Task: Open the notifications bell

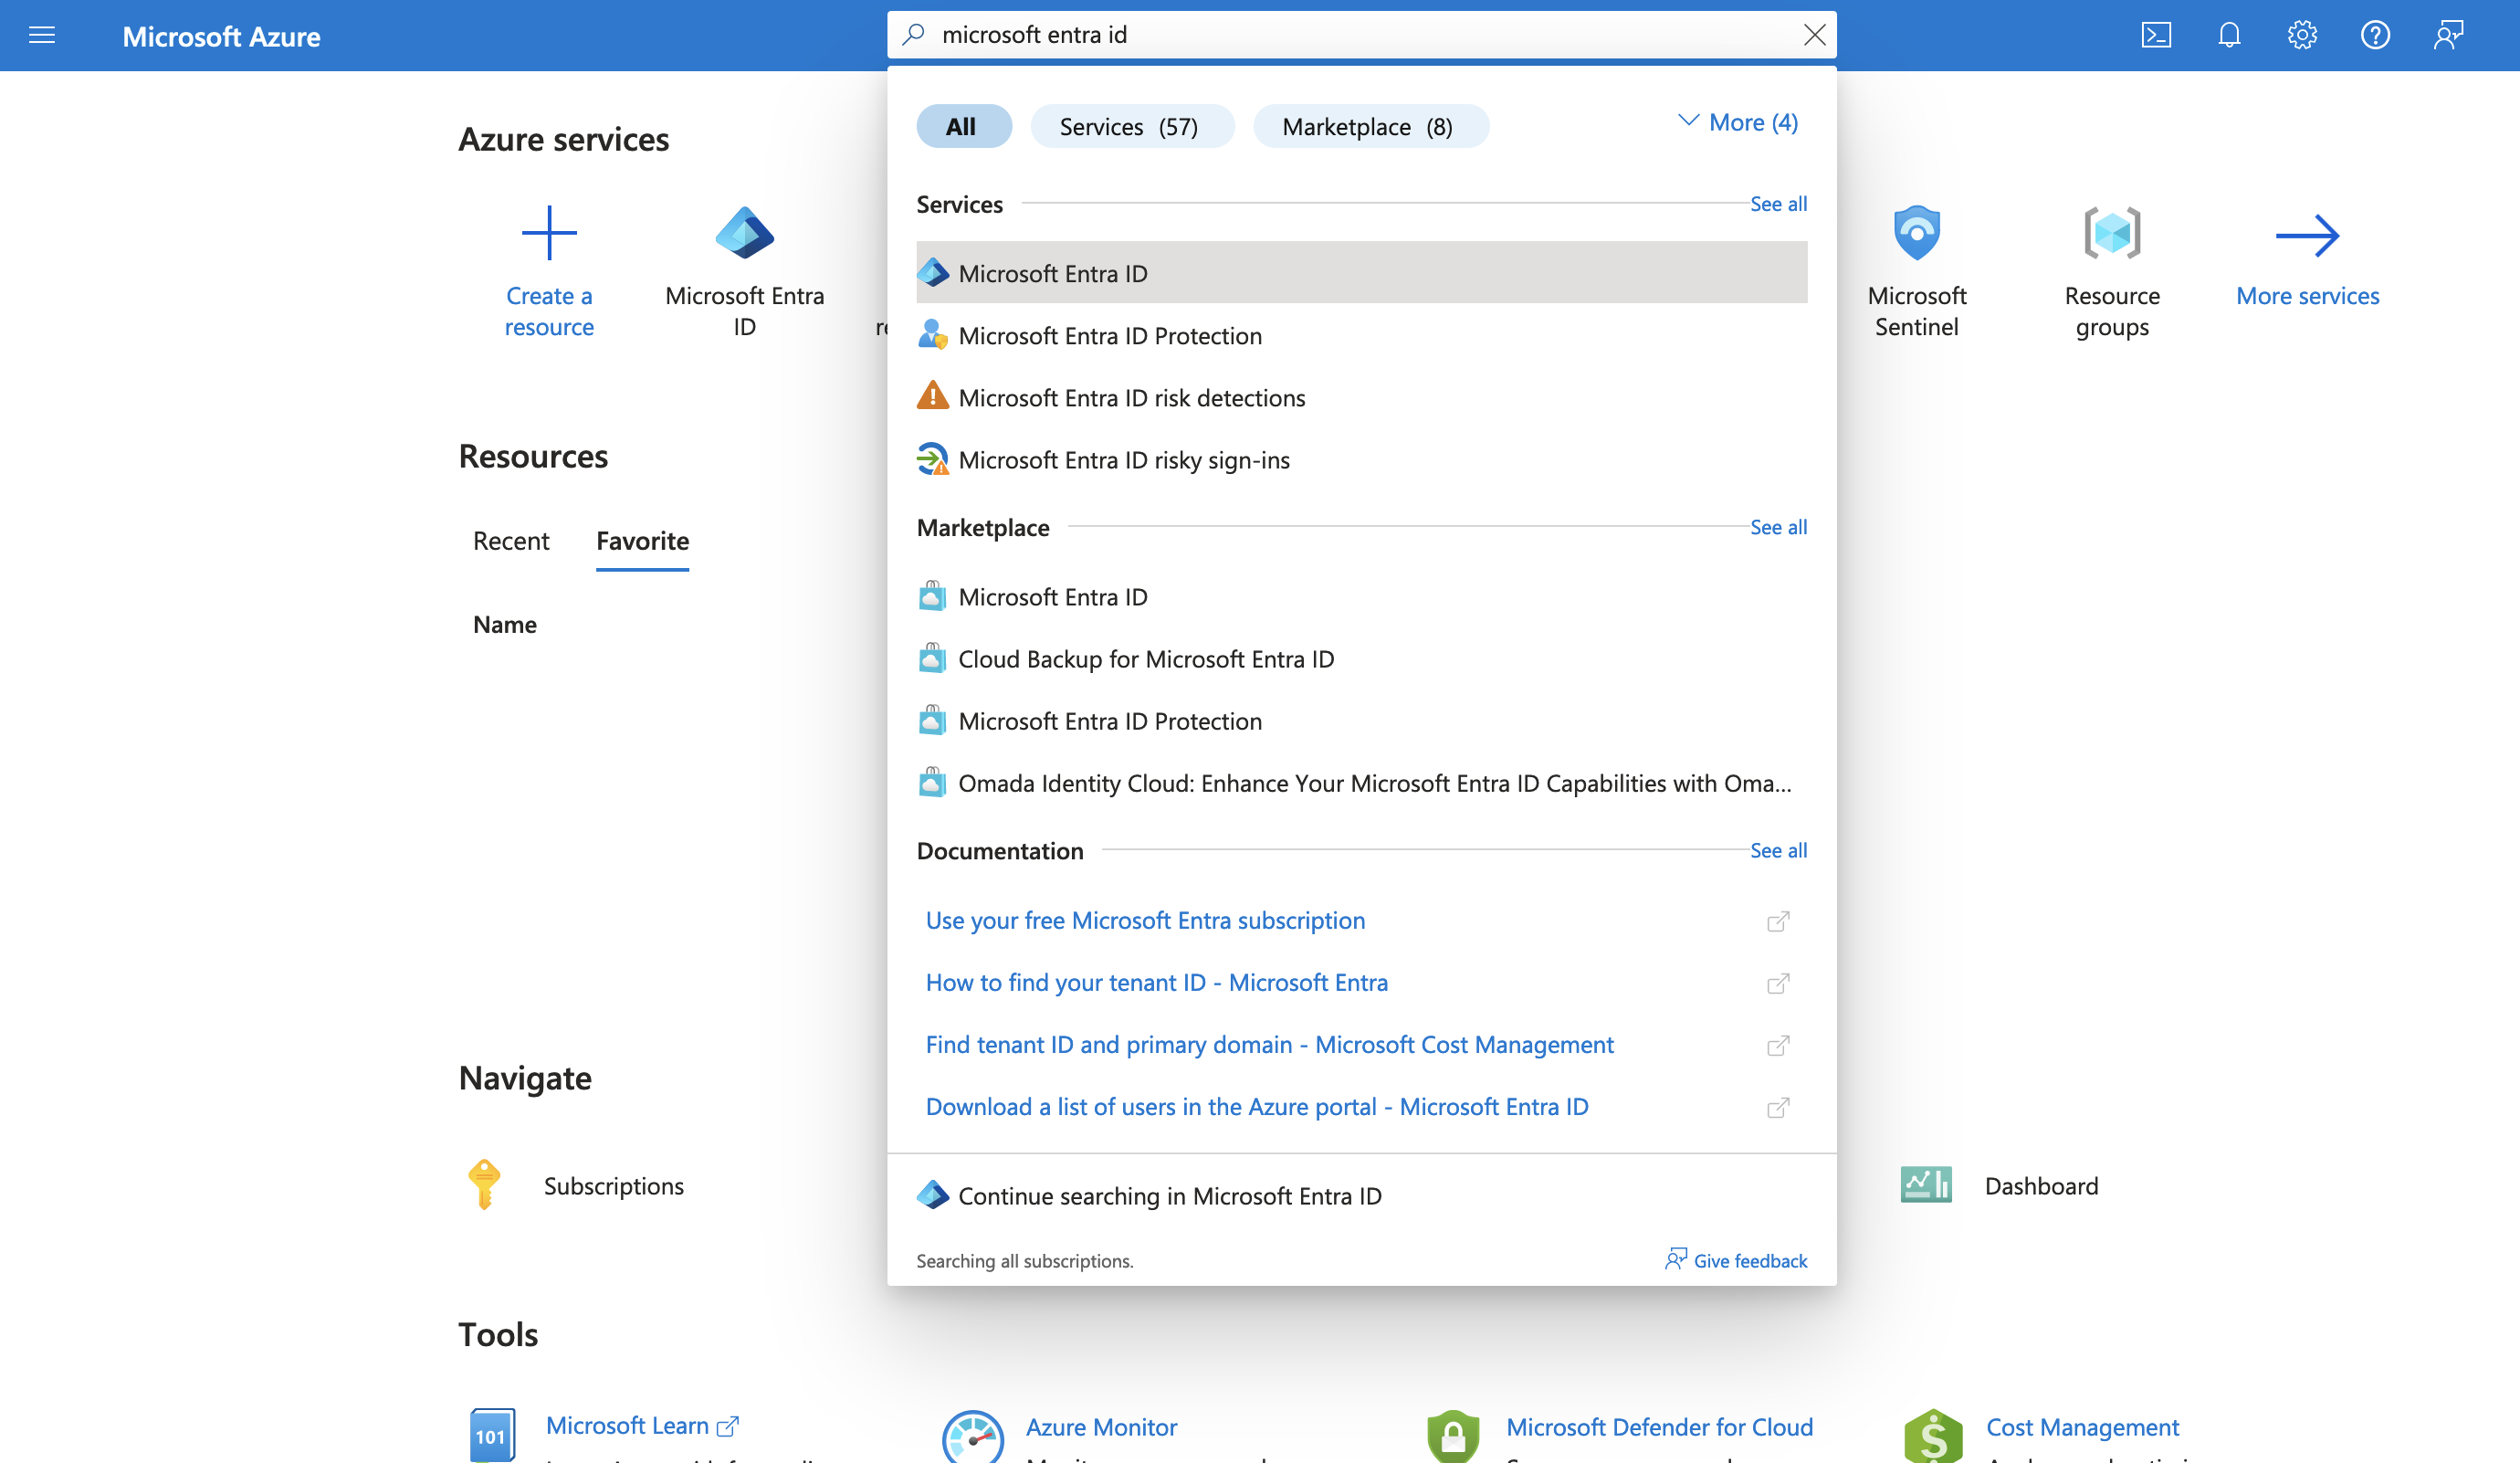Action: click(x=2229, y=36)
